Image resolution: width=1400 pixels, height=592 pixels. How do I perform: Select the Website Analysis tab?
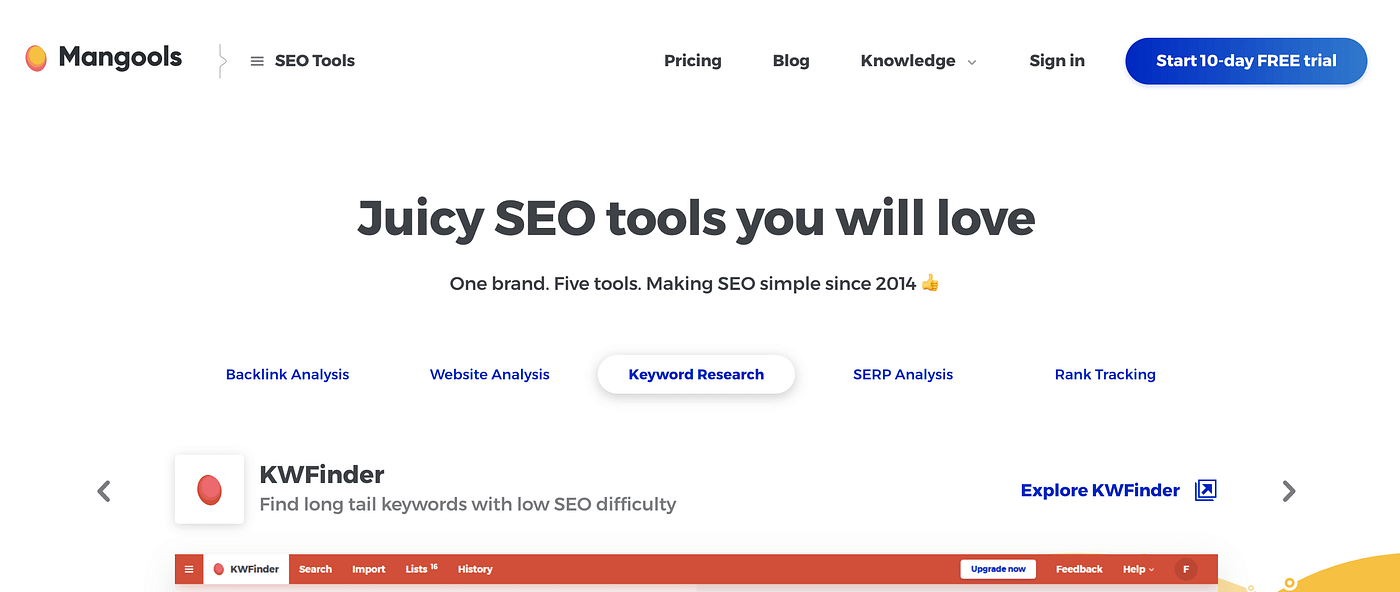(490, 374)
